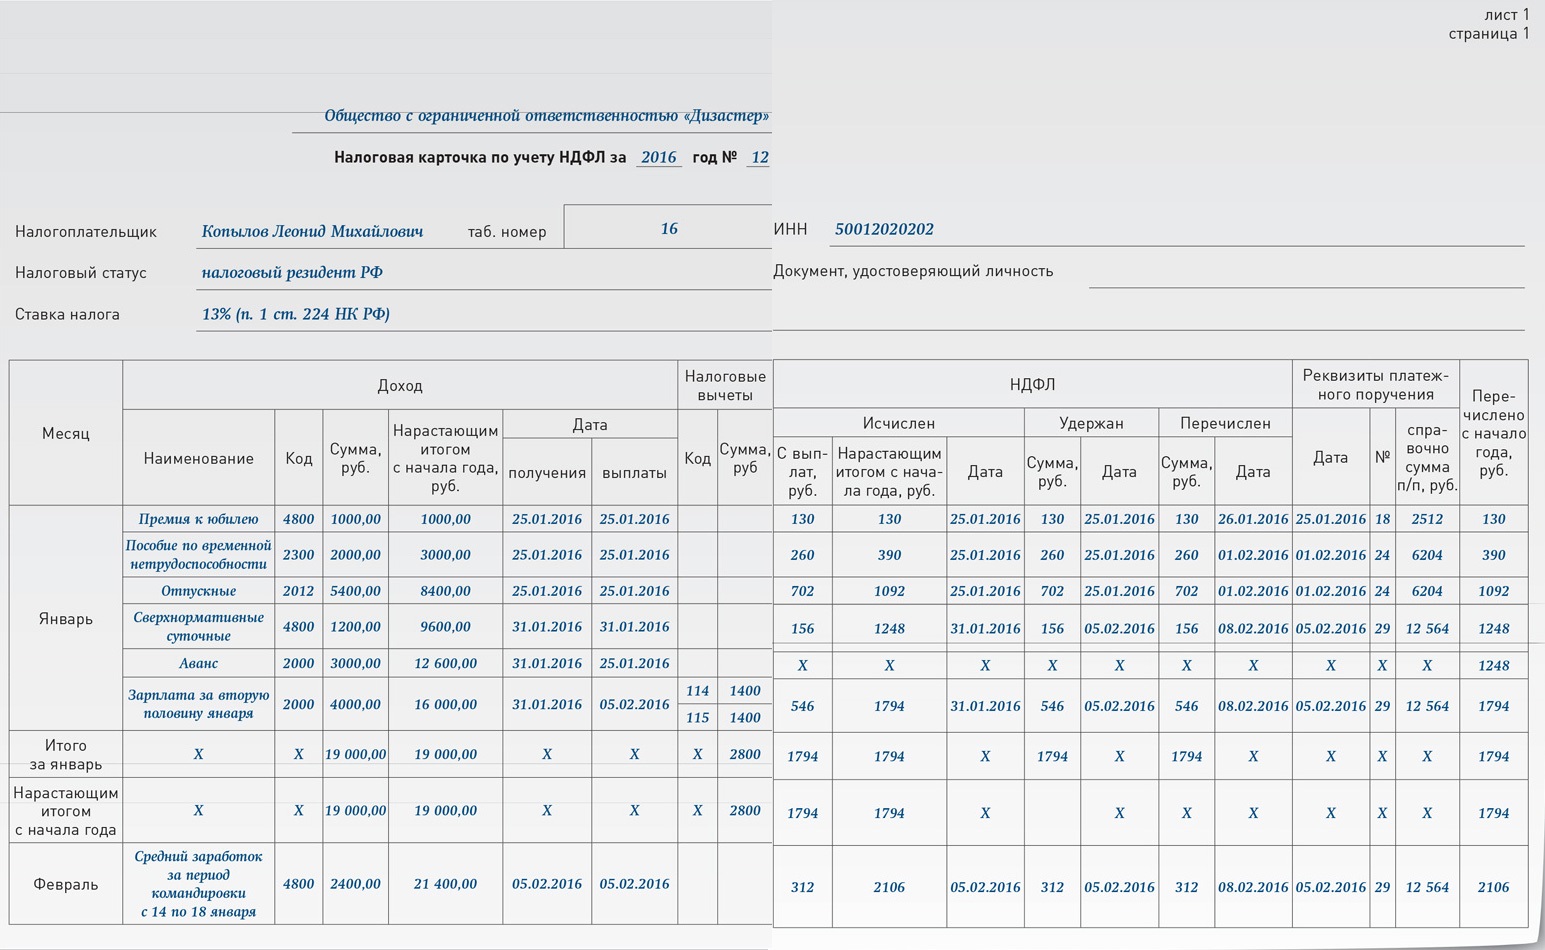Viewport: 1545px width, 950px height.
Task: Click the таб. номер field with 16
Action: [668, 228]
